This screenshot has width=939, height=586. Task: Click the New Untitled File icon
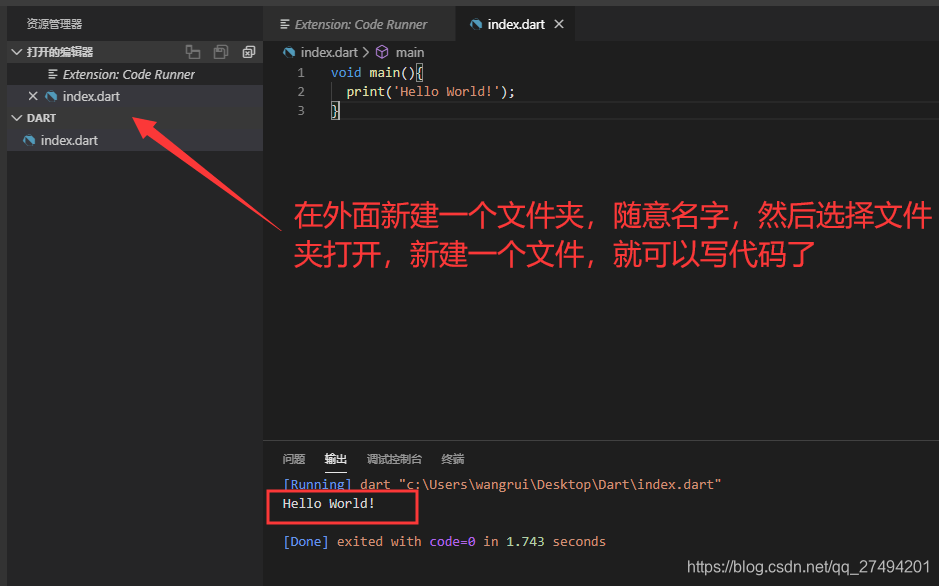[193, 52]
